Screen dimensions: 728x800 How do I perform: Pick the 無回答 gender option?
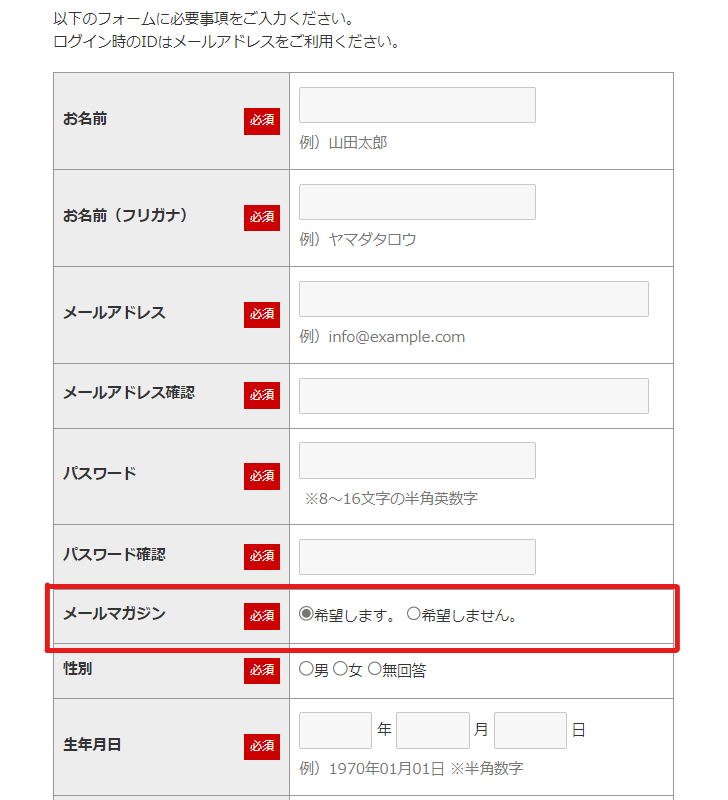[x=375, y=669]
